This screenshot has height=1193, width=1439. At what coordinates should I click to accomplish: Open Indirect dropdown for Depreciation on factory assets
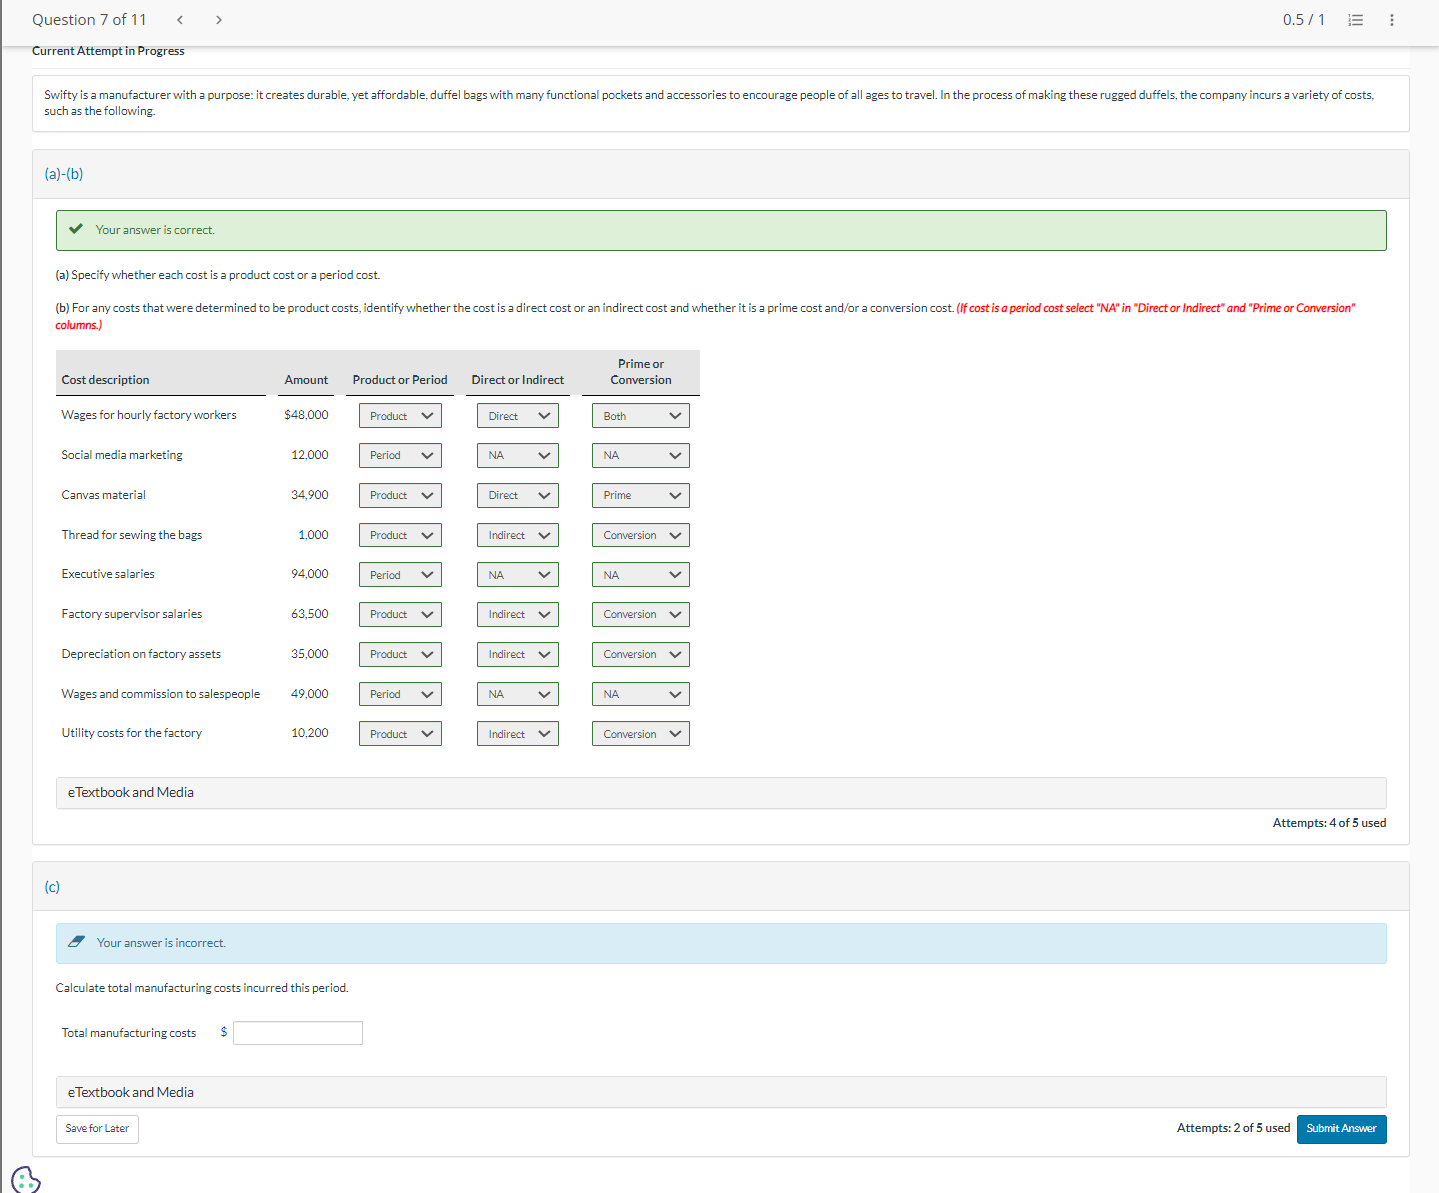point(518,654)
